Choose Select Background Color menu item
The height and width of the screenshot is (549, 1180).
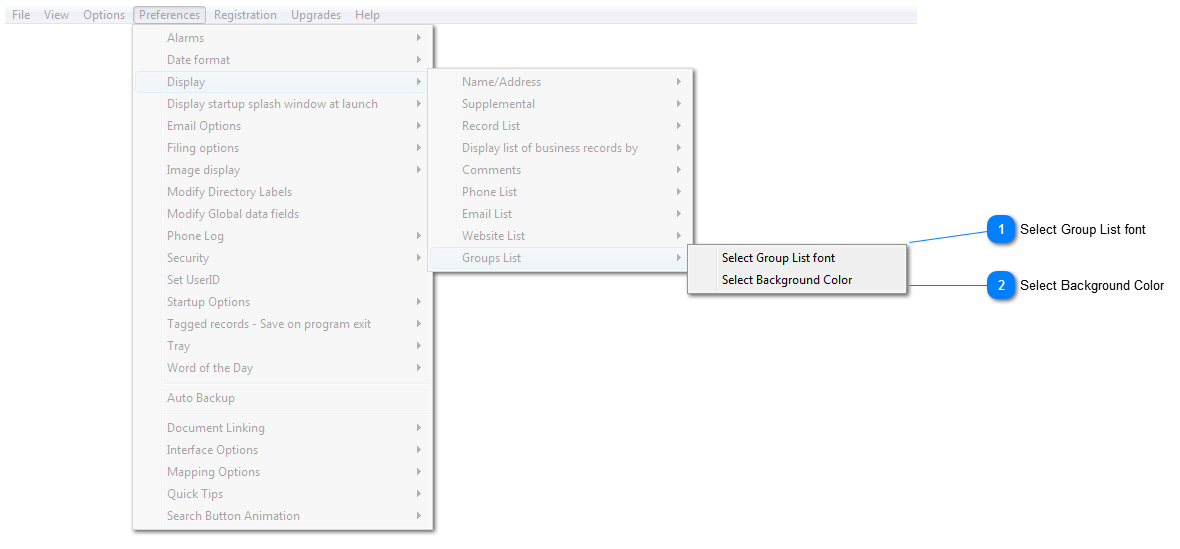(797, 280)
